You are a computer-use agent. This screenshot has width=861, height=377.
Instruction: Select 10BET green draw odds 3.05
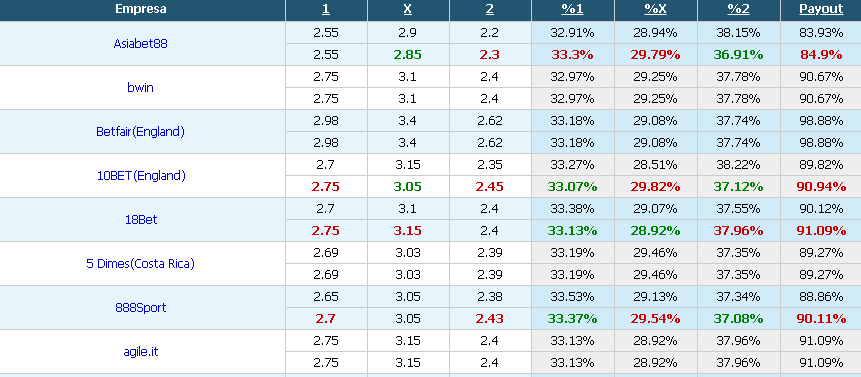tap(408, 187)
